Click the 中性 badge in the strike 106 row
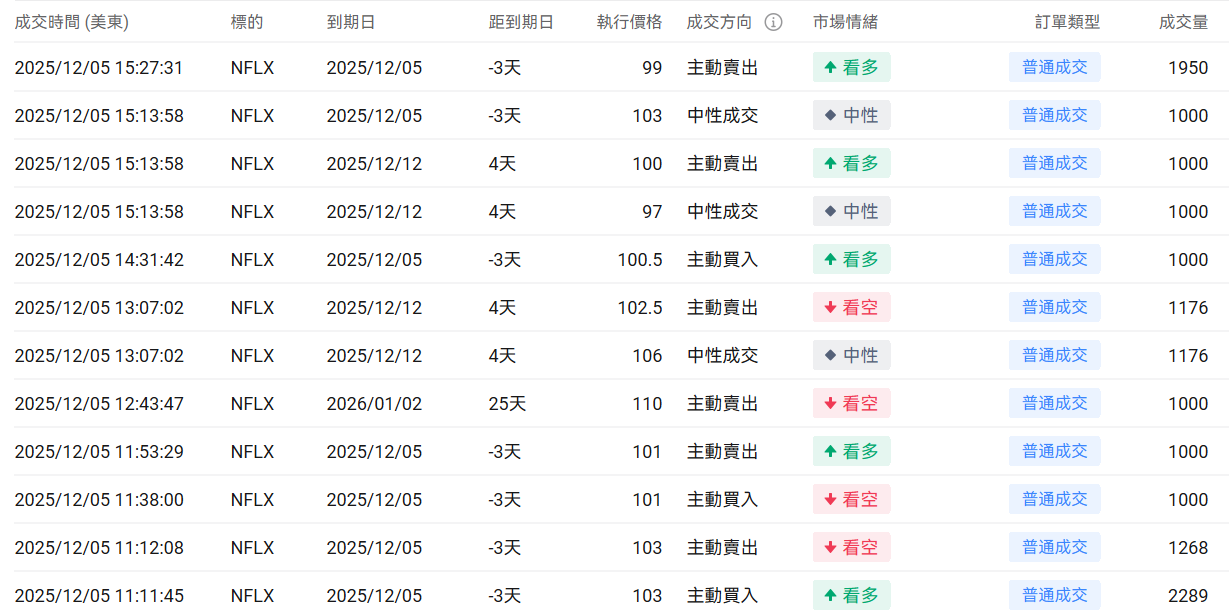 (x=851, y=355)
